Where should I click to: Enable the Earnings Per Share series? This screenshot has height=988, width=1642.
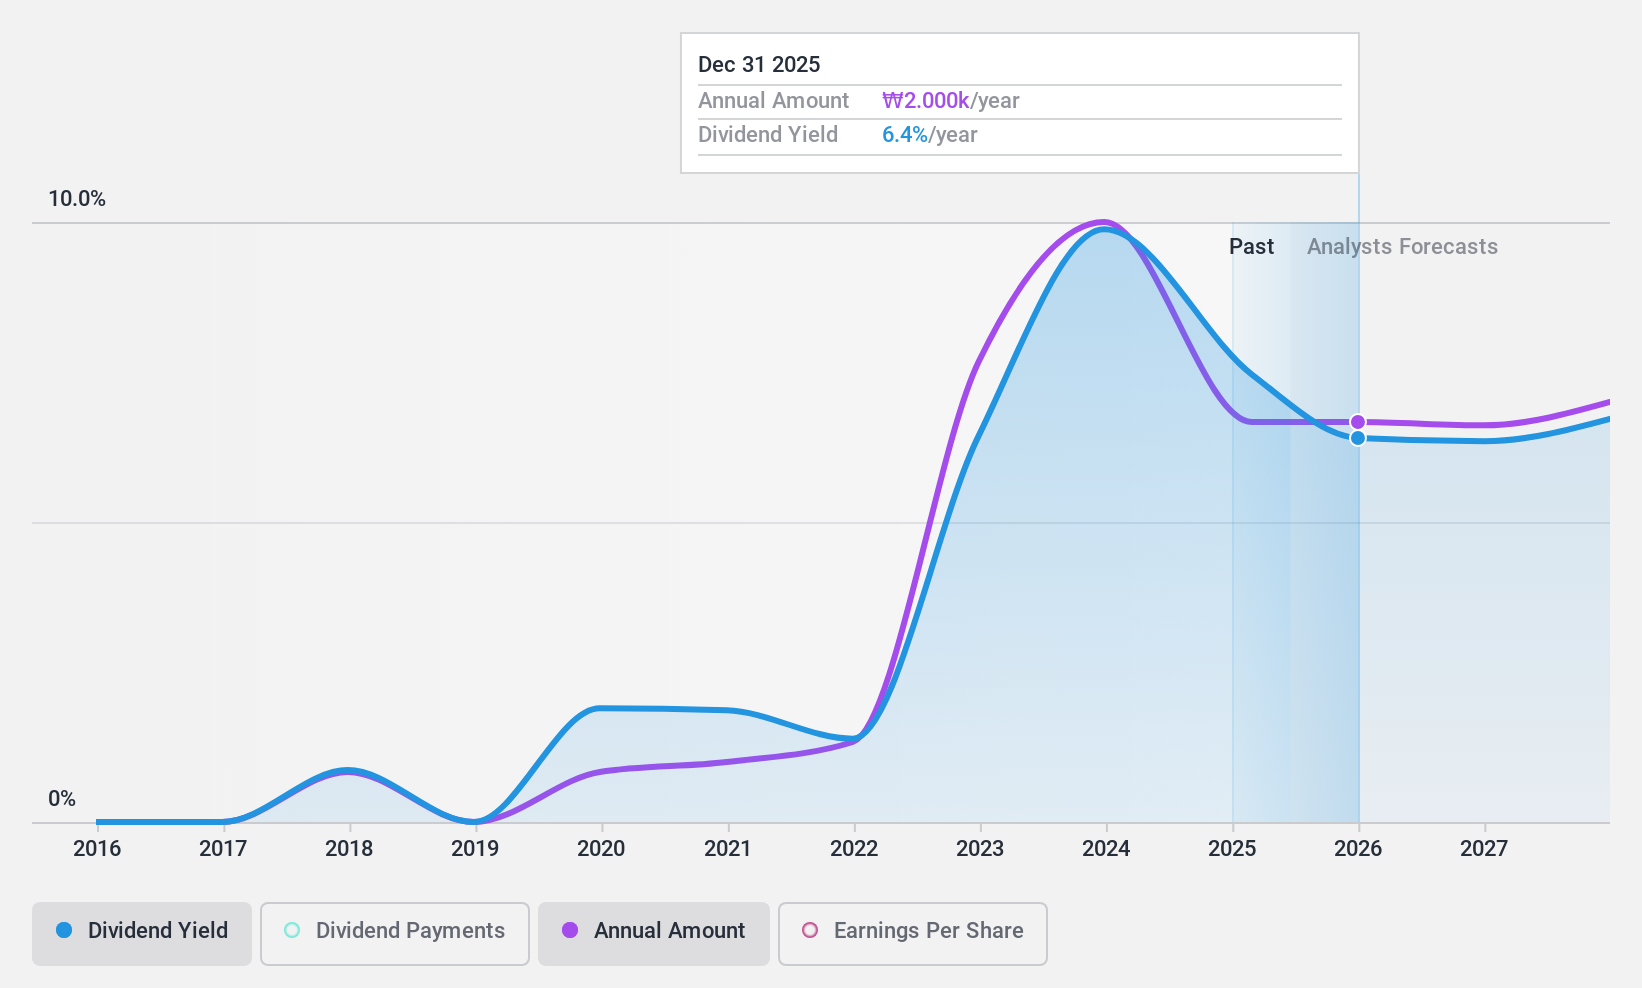coord(913,934)
